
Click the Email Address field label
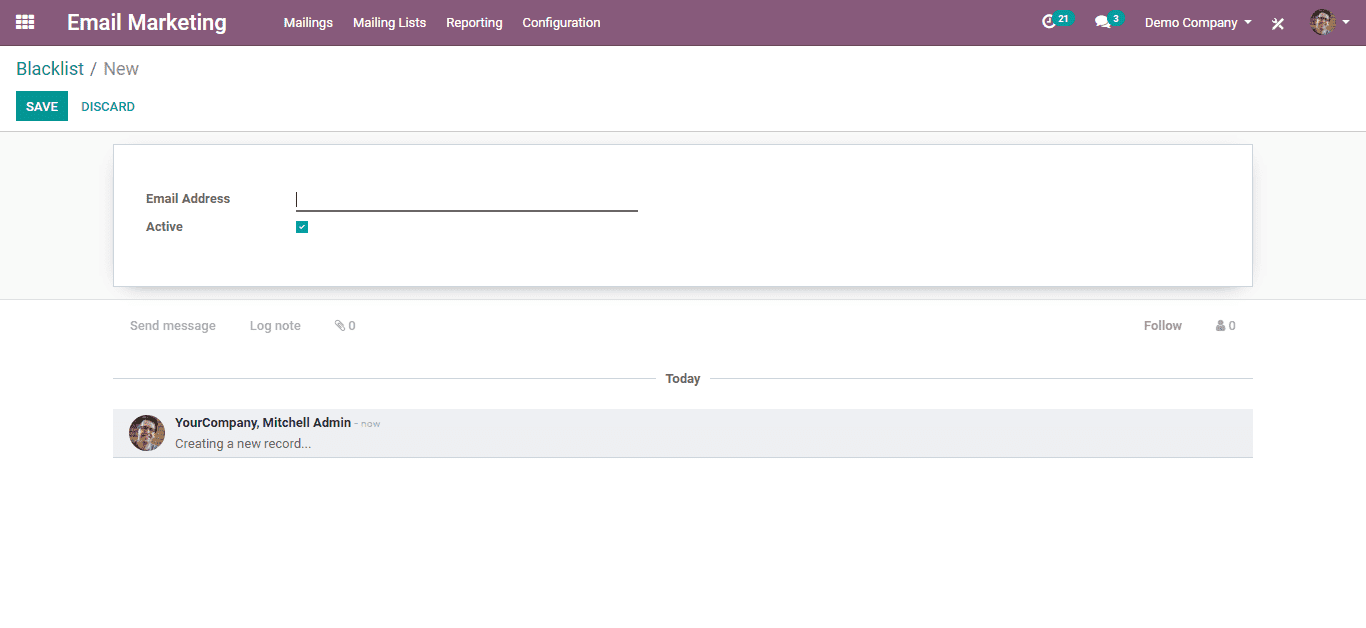[188, 199]
